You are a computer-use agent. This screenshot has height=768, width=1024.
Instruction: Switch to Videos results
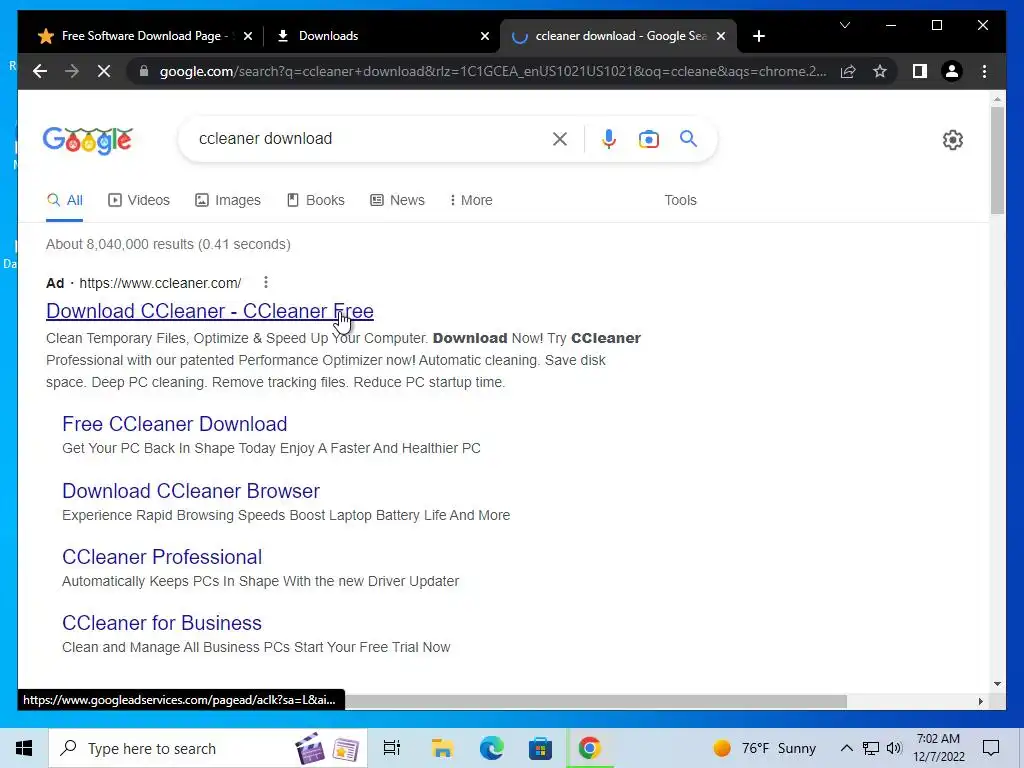click(138, 200)
